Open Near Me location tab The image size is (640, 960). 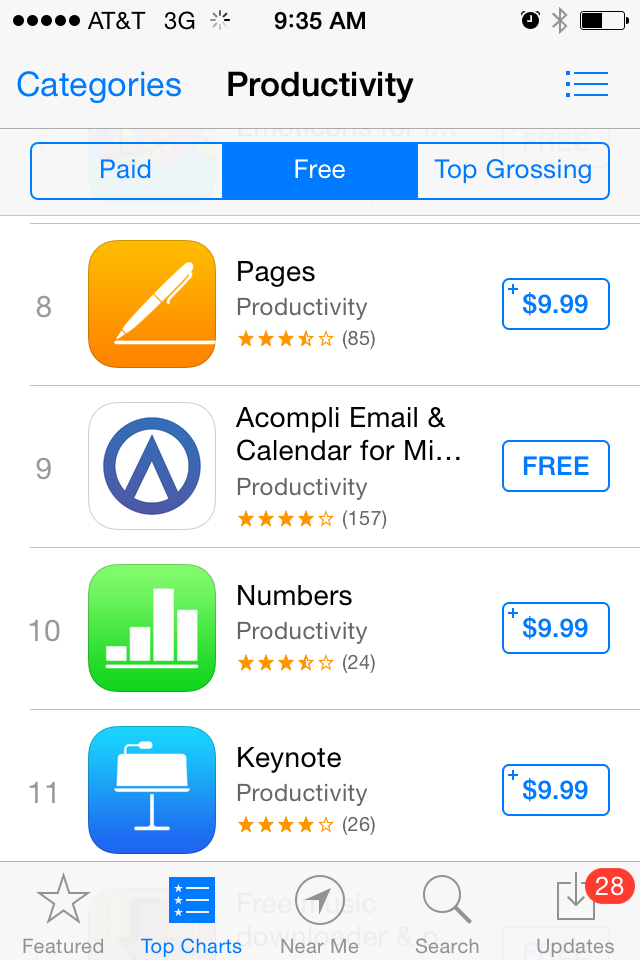point(319,914)
